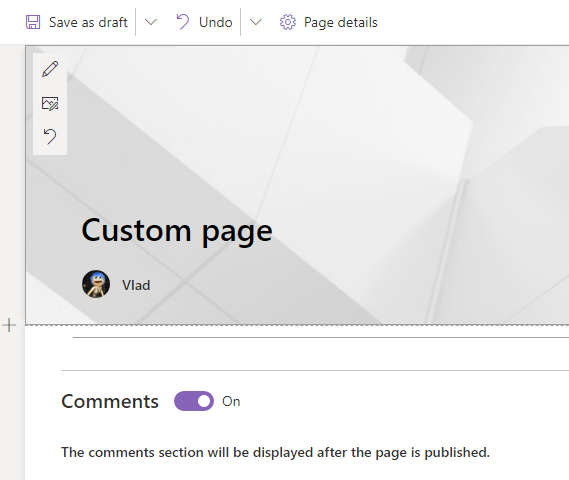Click the On label beside Comments toggle
The height and width of the screenshot is (480, 569).
tap(231, 401)
